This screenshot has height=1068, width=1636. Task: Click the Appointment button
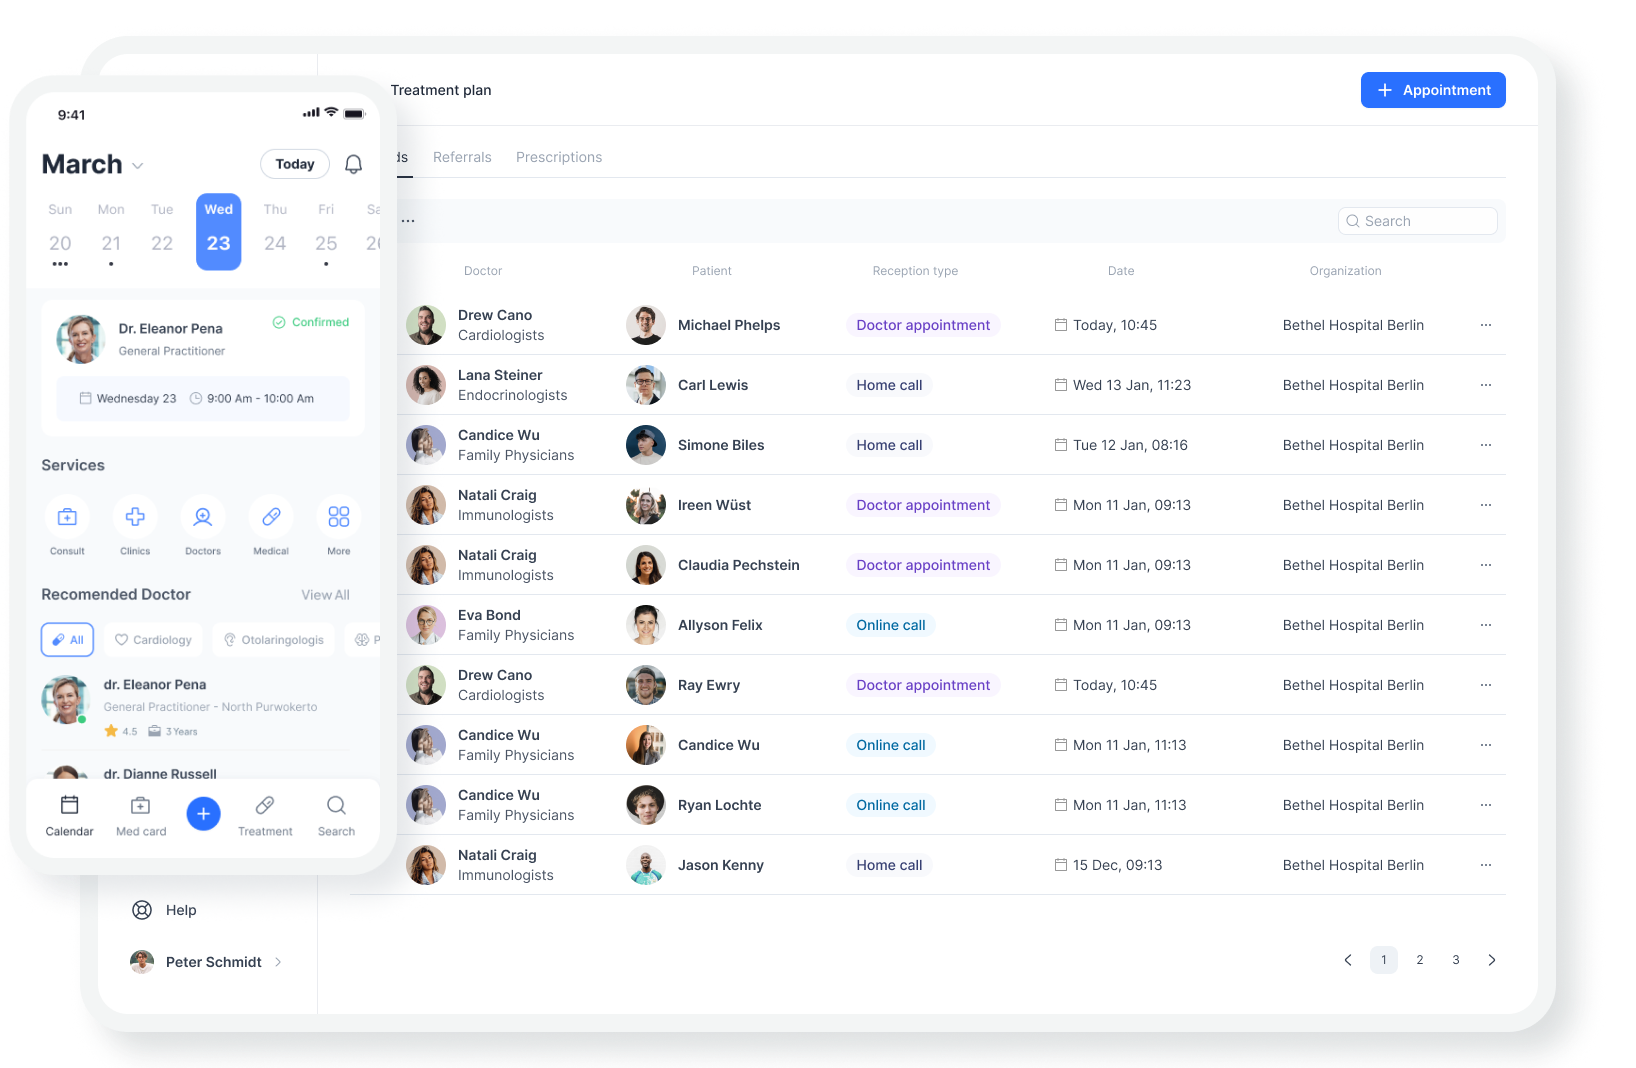[x=1433, y=90]
